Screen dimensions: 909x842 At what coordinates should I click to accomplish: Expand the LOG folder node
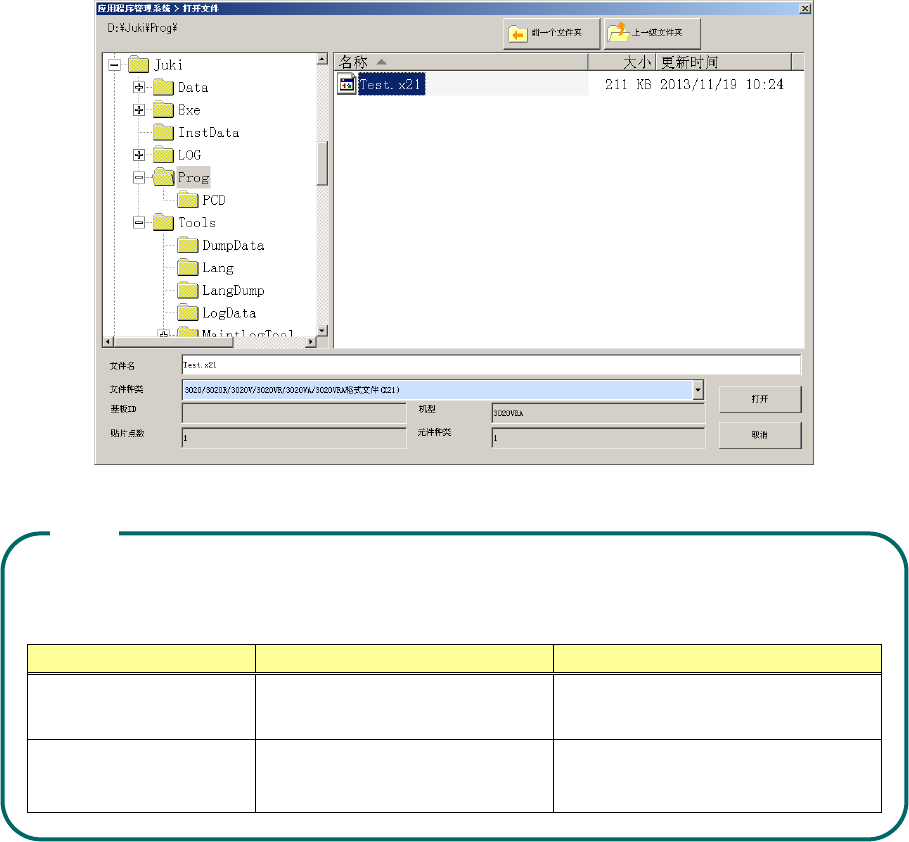pos(139,155)
